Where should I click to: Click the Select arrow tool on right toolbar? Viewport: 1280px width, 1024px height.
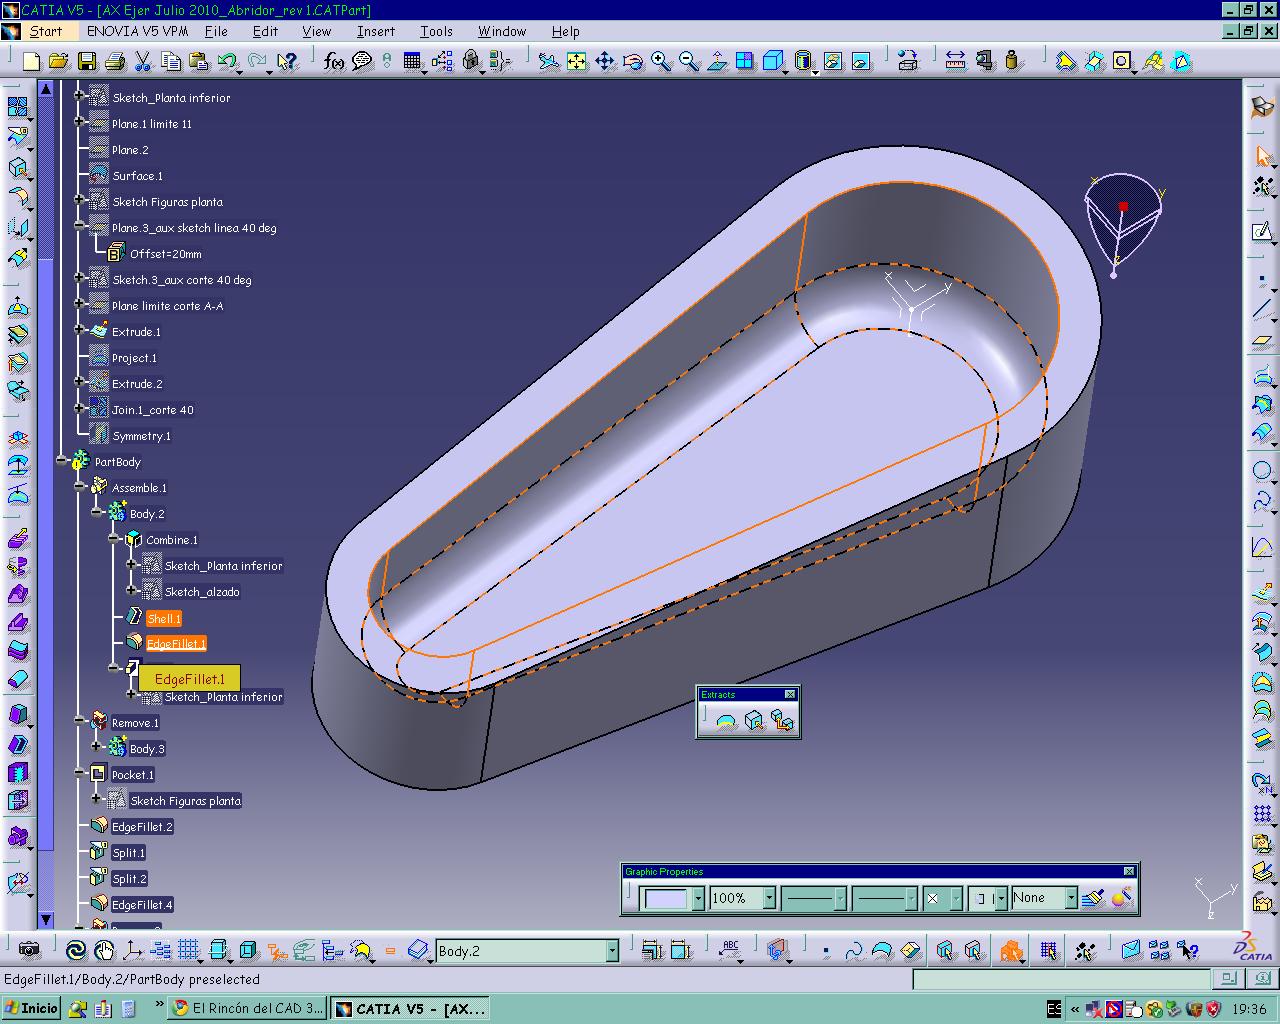pos(1262,156)
